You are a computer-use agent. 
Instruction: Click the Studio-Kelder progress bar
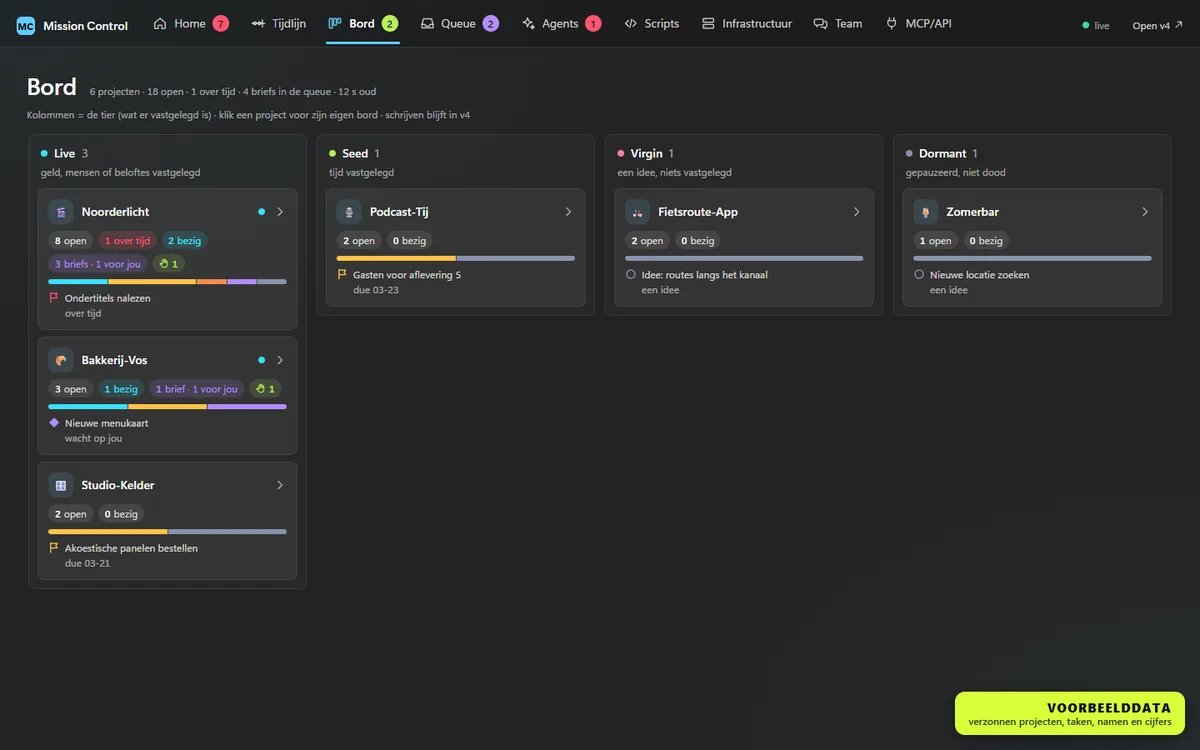point(167,532)
